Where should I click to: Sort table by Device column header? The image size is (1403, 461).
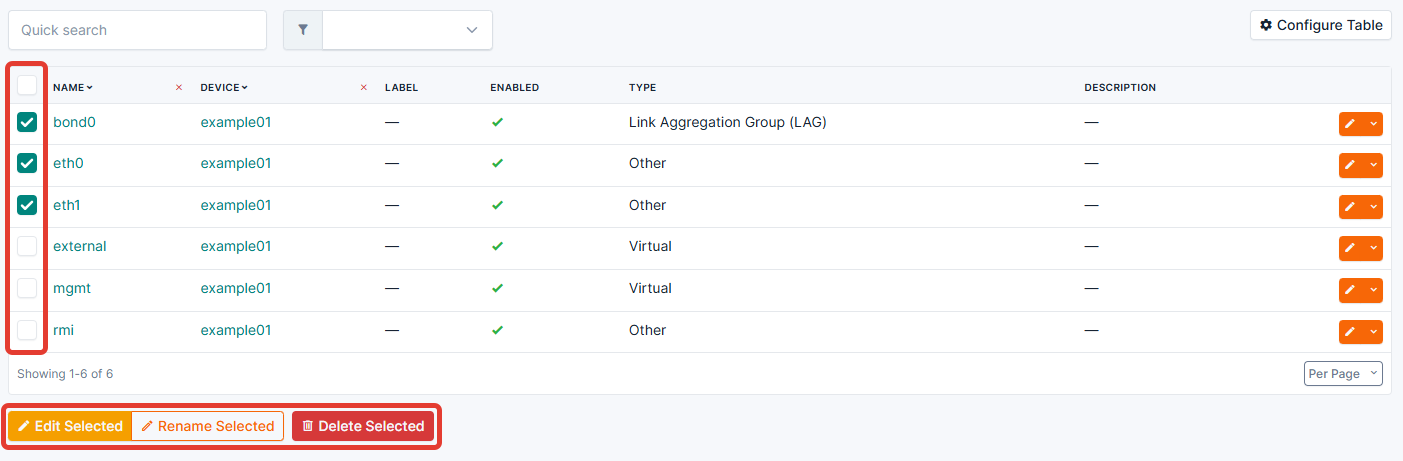(x=224, y=88)
